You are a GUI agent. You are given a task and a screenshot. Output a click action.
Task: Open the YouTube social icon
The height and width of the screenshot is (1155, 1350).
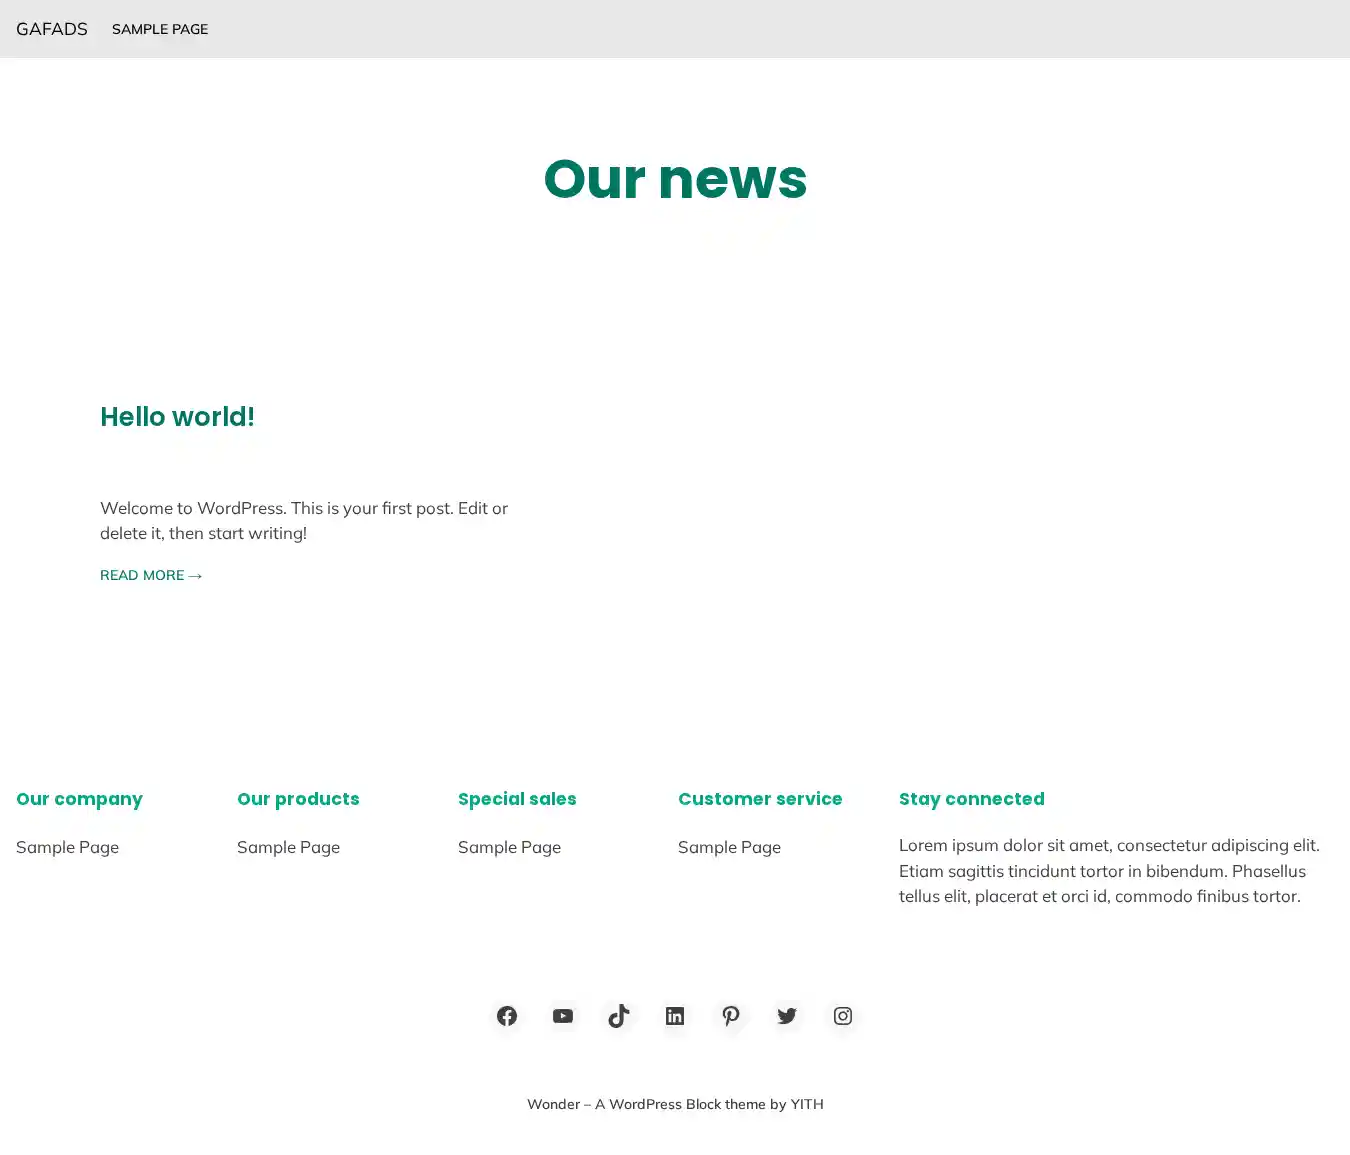click(563, 1016)
